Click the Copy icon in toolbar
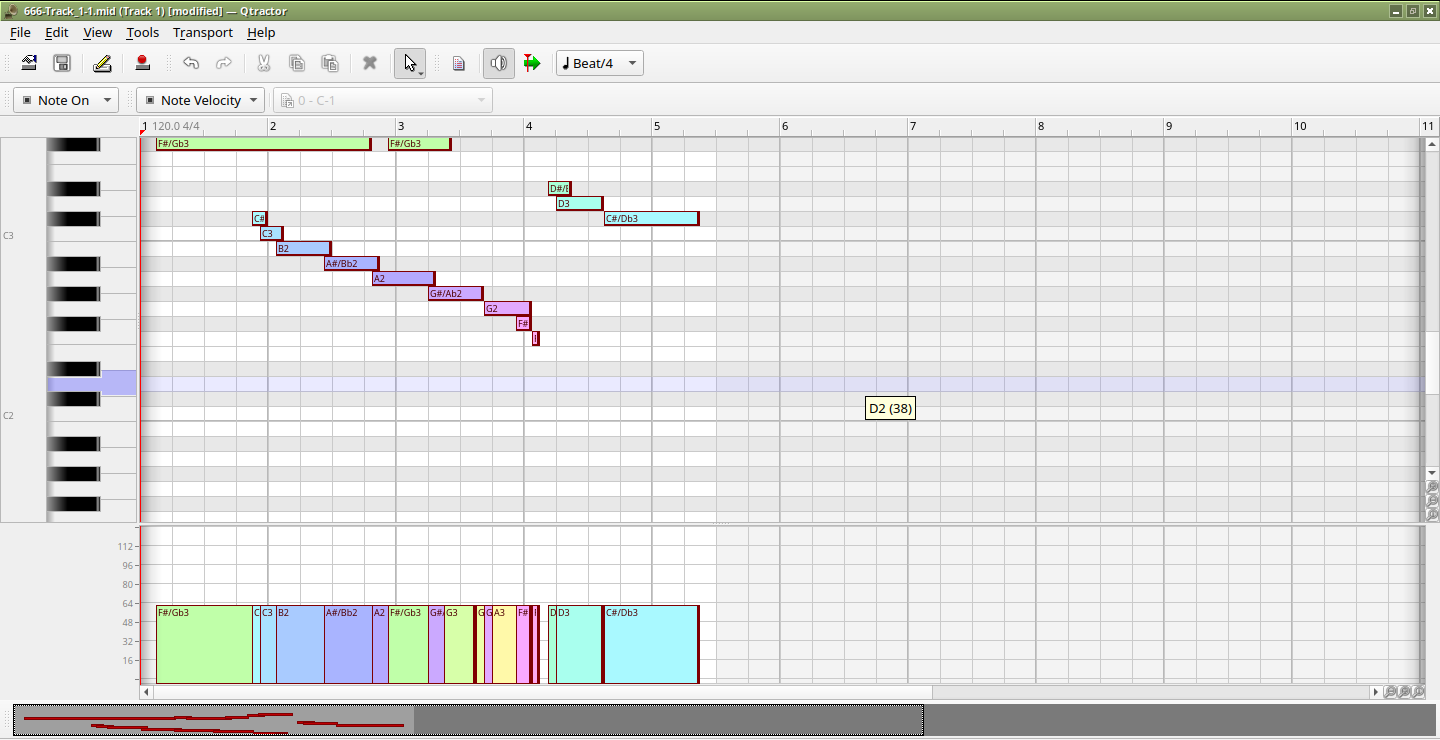 click(x=297, y=63)
